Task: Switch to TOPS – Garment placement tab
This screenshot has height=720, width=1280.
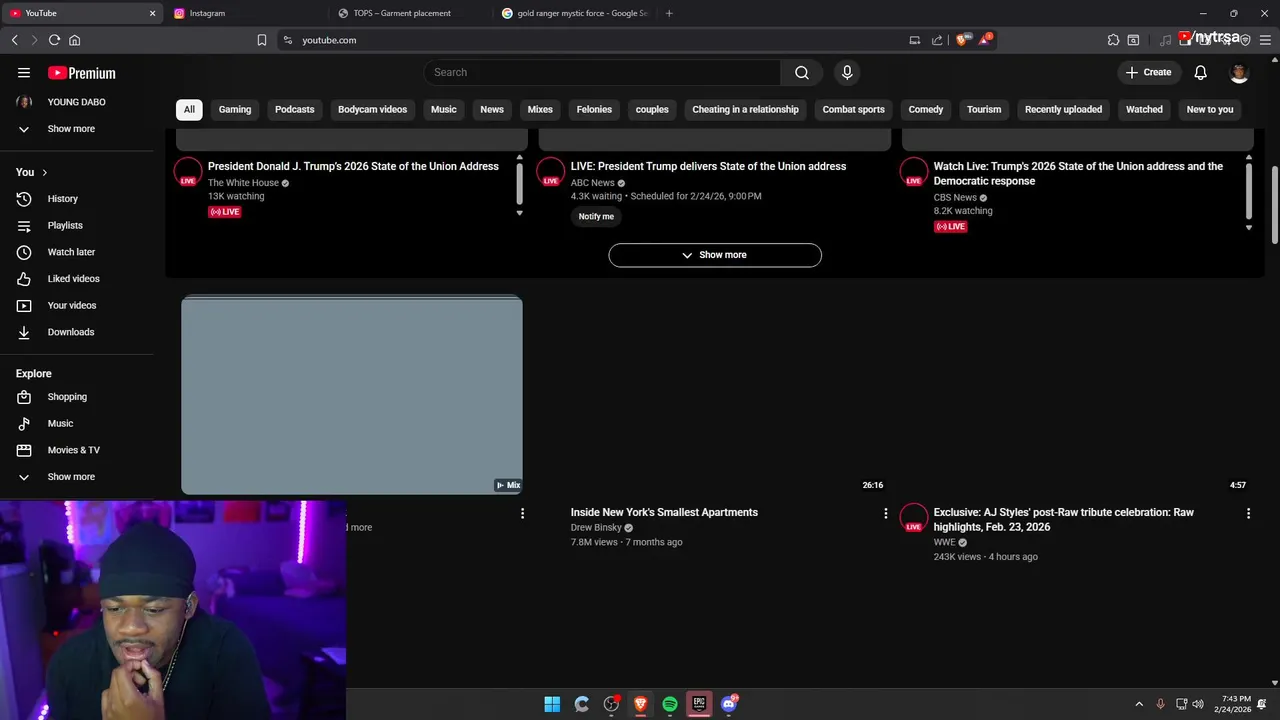Action: [x=410, y=13]
